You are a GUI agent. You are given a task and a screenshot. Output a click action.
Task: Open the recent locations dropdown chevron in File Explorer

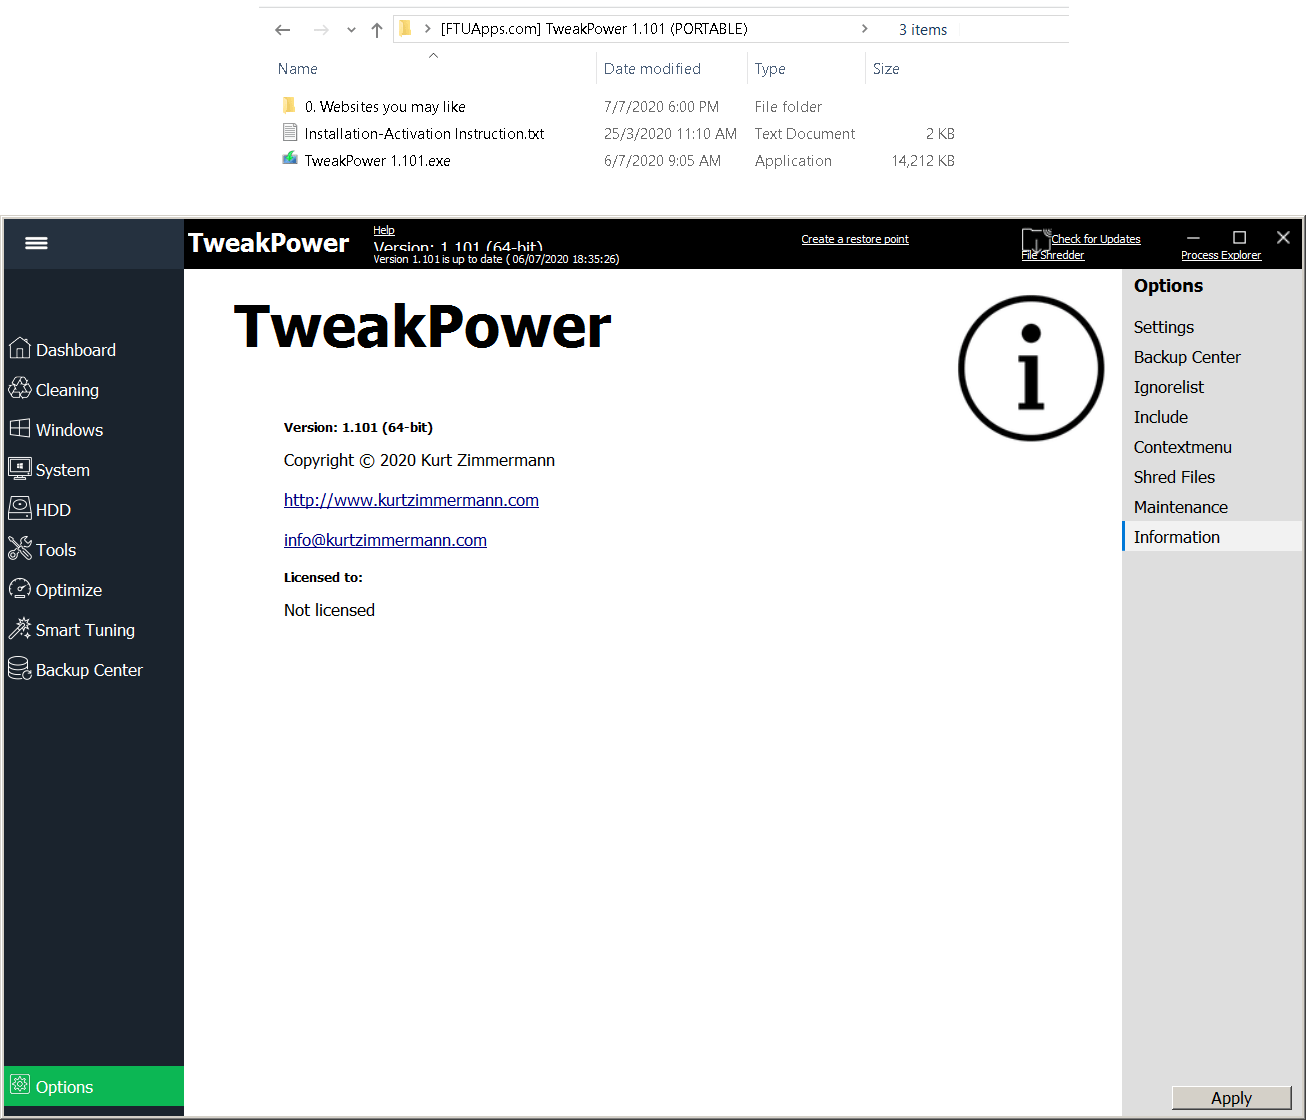(351, 30)
